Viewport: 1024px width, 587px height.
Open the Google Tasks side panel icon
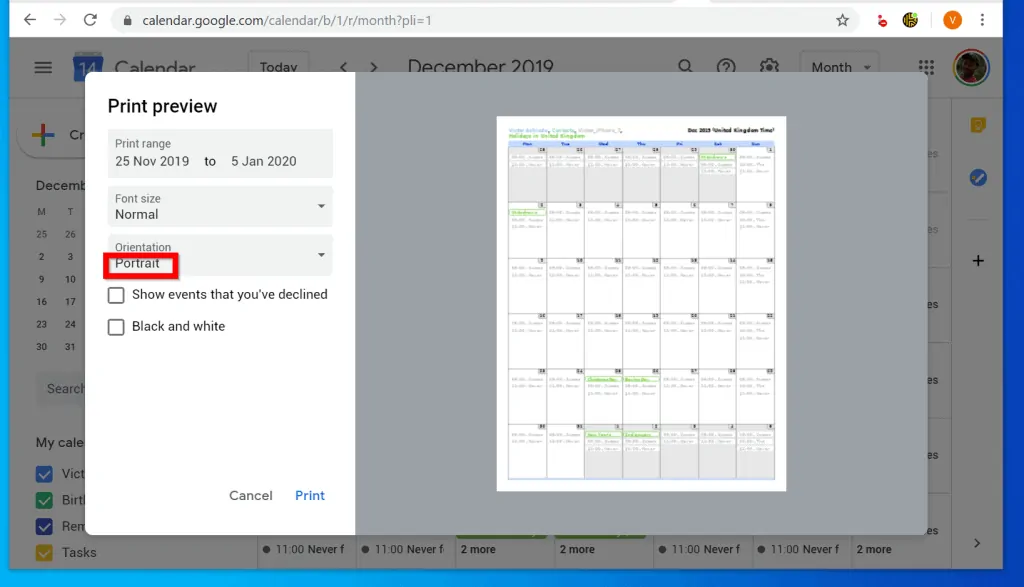(x=978, y=178)
